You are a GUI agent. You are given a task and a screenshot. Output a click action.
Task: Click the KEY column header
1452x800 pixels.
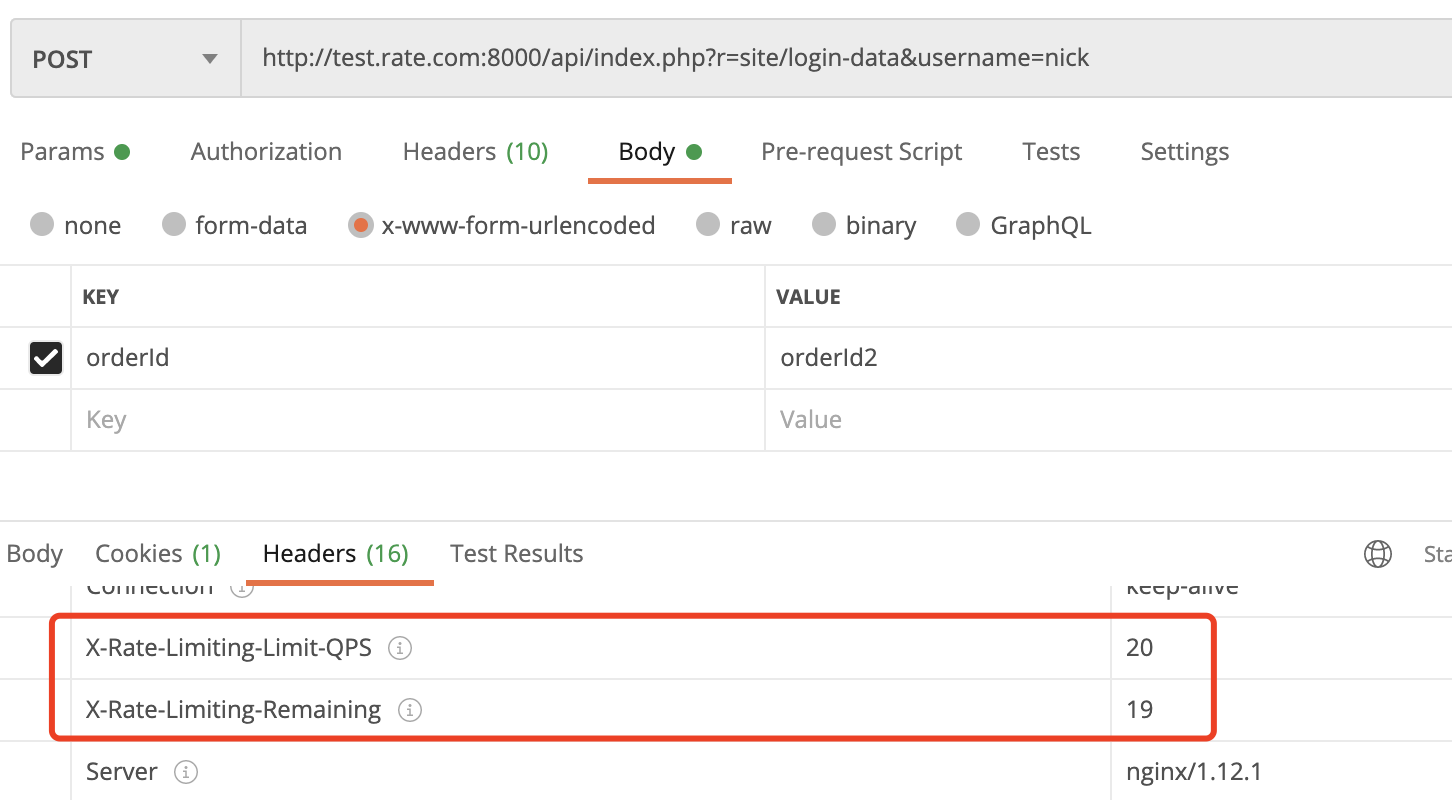(100, 297)
